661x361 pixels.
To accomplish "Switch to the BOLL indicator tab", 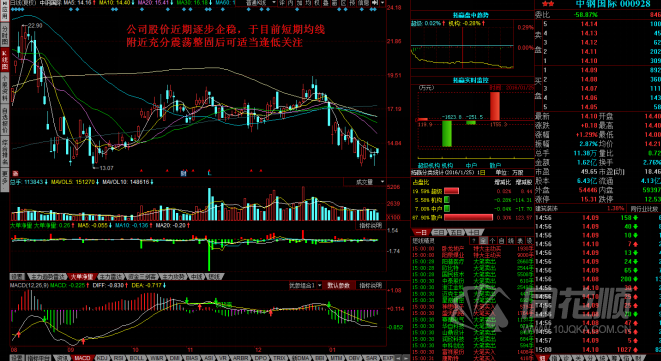I will click(136, 358).
